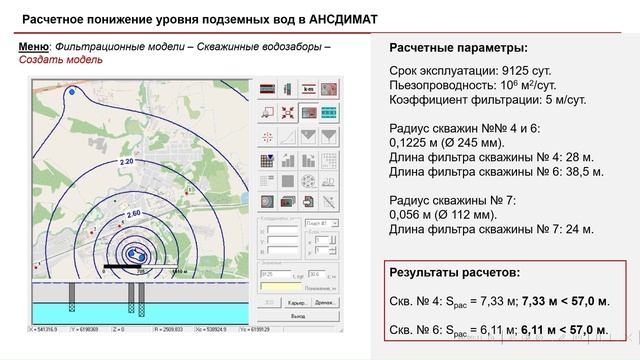Click the 2D view icon
640x360 pixels.
click(329, 181)
